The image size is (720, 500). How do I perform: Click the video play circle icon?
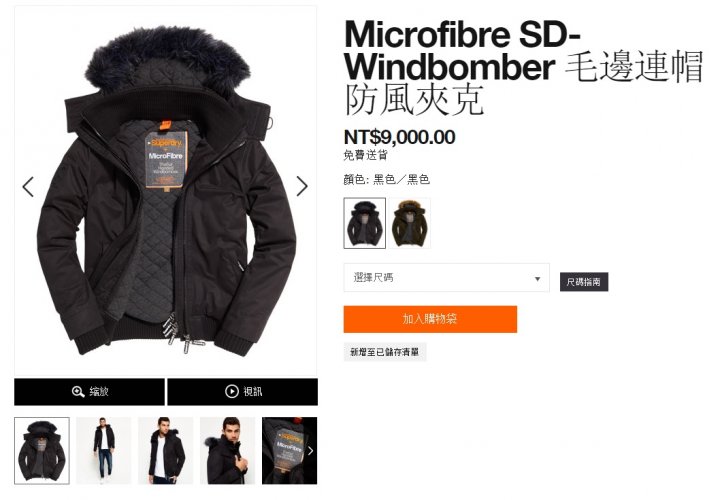[x=232, y=391]
